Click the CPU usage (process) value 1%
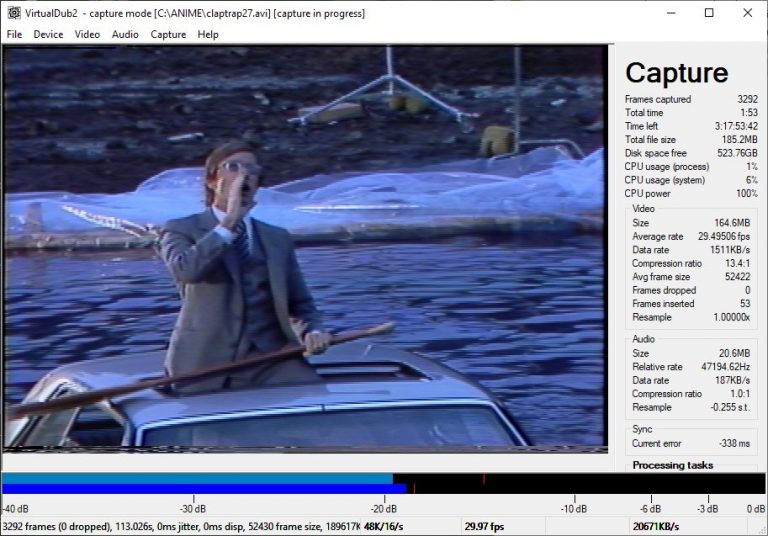Image resolution: width=768 pixels, height=536 pixels. [x=752, y=167]
